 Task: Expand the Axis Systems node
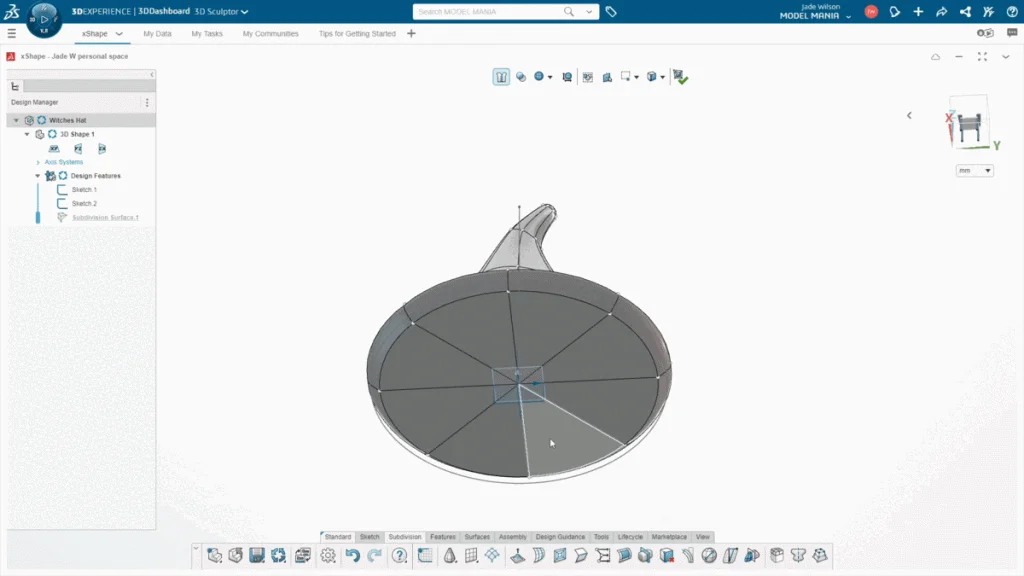(x=39, y=162)
